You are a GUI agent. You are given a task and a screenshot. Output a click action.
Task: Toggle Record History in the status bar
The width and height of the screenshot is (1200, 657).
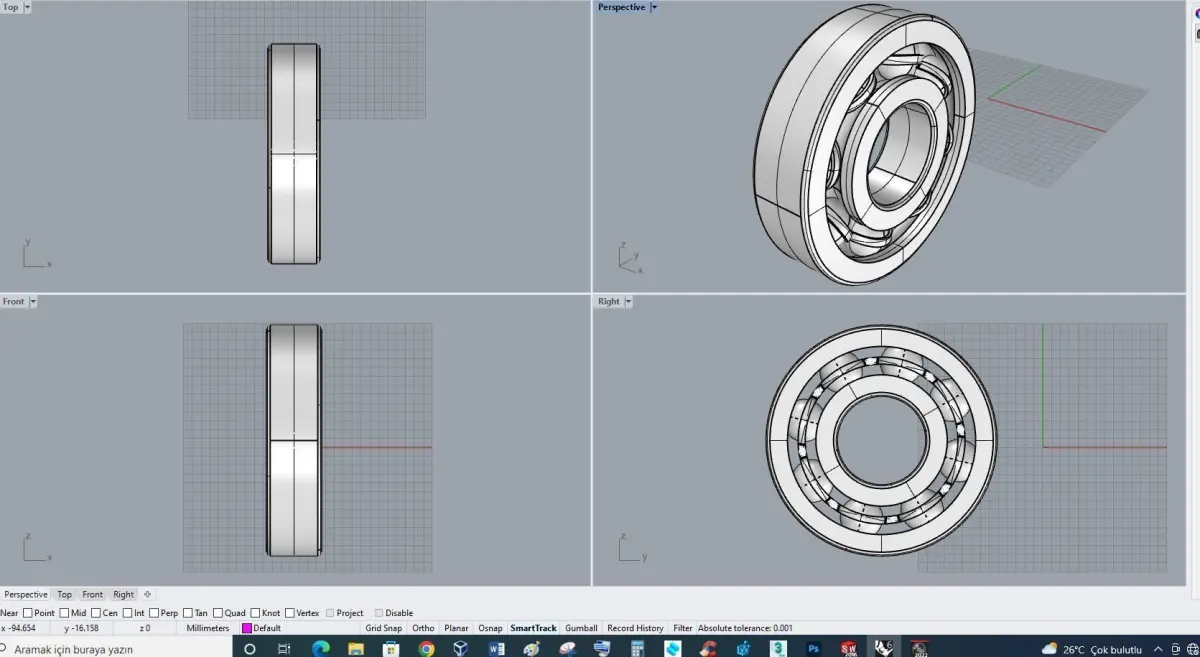(x=635, y=628)
